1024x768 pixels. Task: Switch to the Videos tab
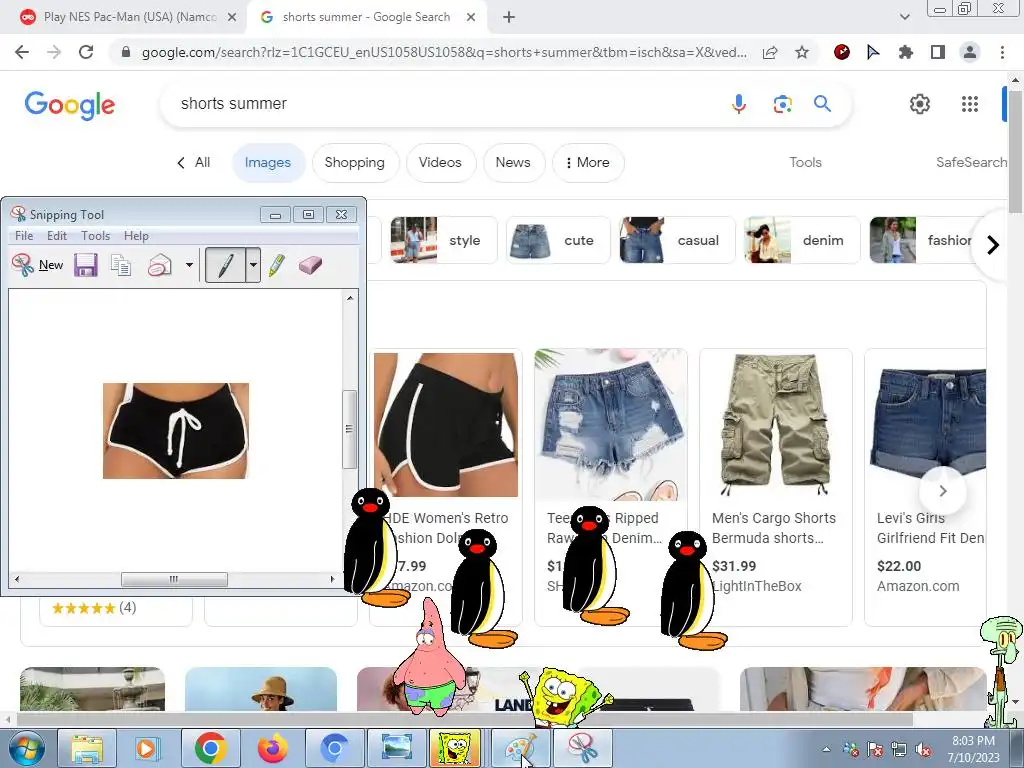[x=440, y=163]
